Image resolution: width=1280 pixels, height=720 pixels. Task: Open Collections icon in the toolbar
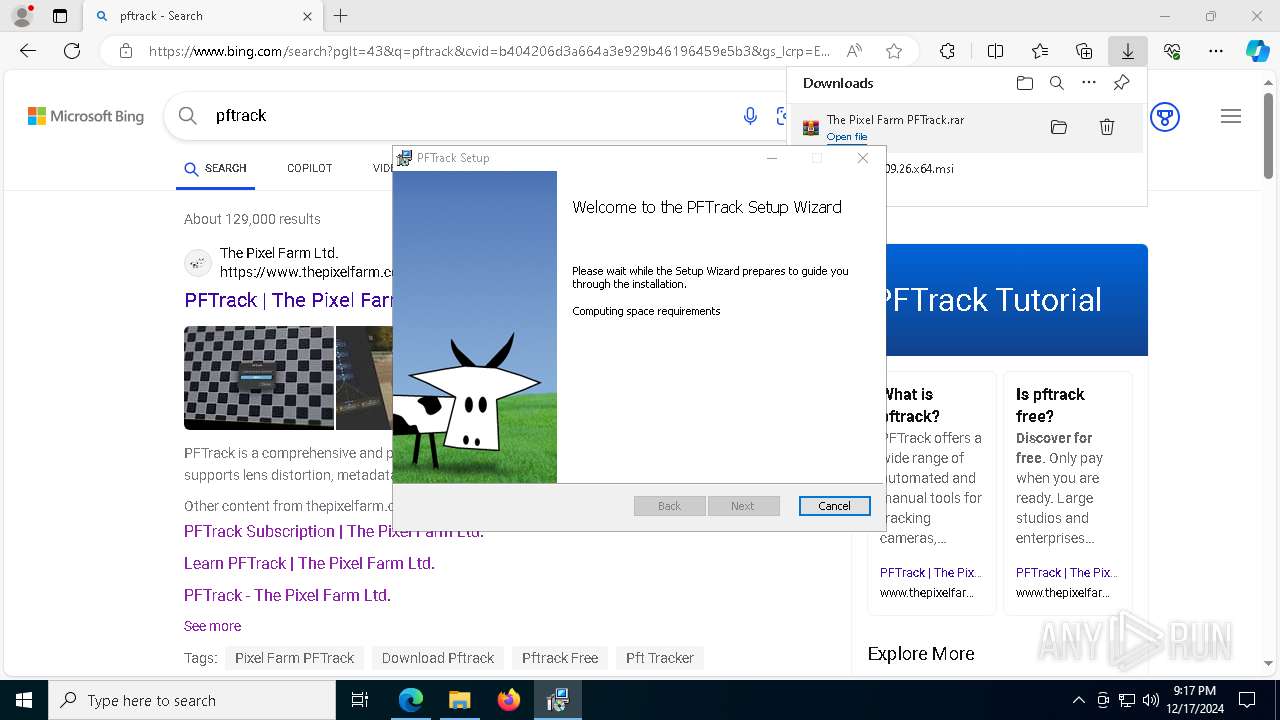point(1084,51)
